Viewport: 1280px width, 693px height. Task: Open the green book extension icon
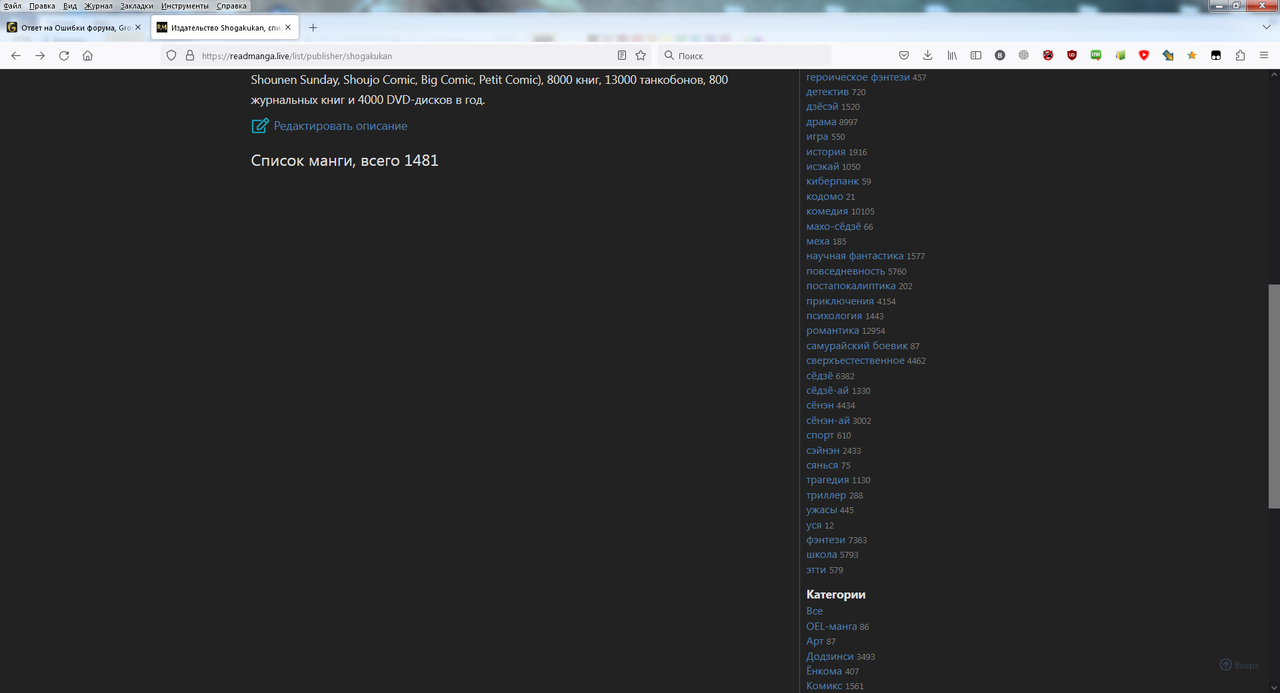tap(1120, 56)
